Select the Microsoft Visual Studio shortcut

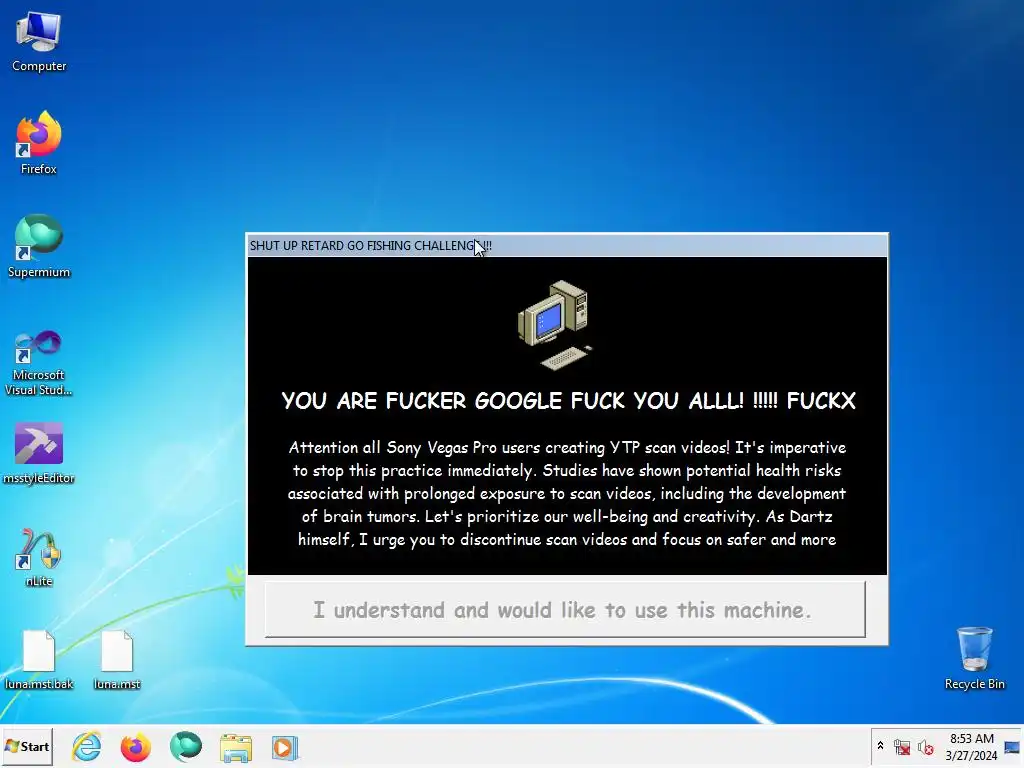pyautogui.click(x=39, y=363)
